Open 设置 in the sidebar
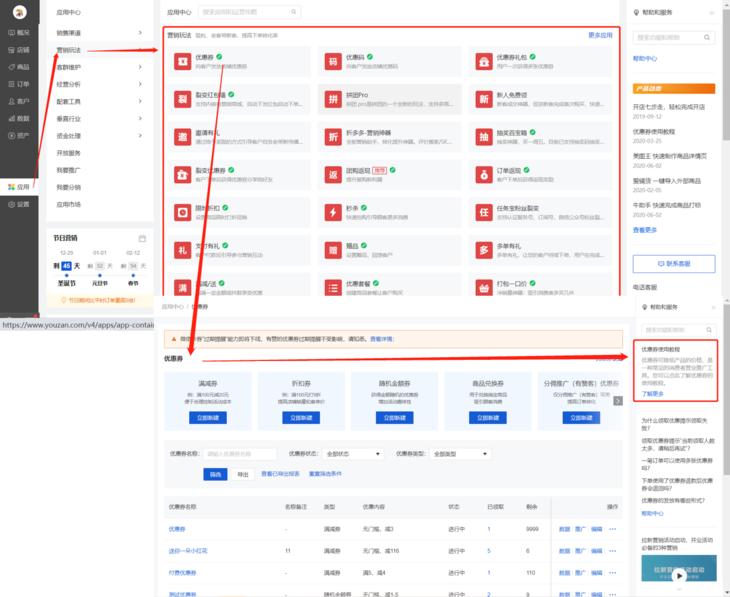 tap(19, 204)
